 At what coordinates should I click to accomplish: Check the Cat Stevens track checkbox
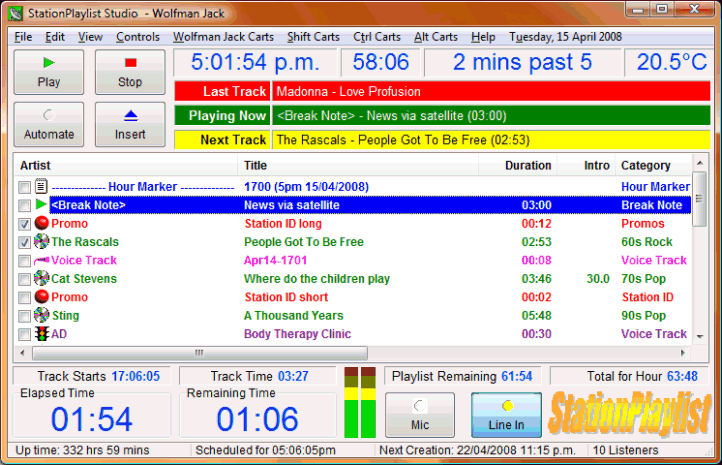[x=24, y=279]
